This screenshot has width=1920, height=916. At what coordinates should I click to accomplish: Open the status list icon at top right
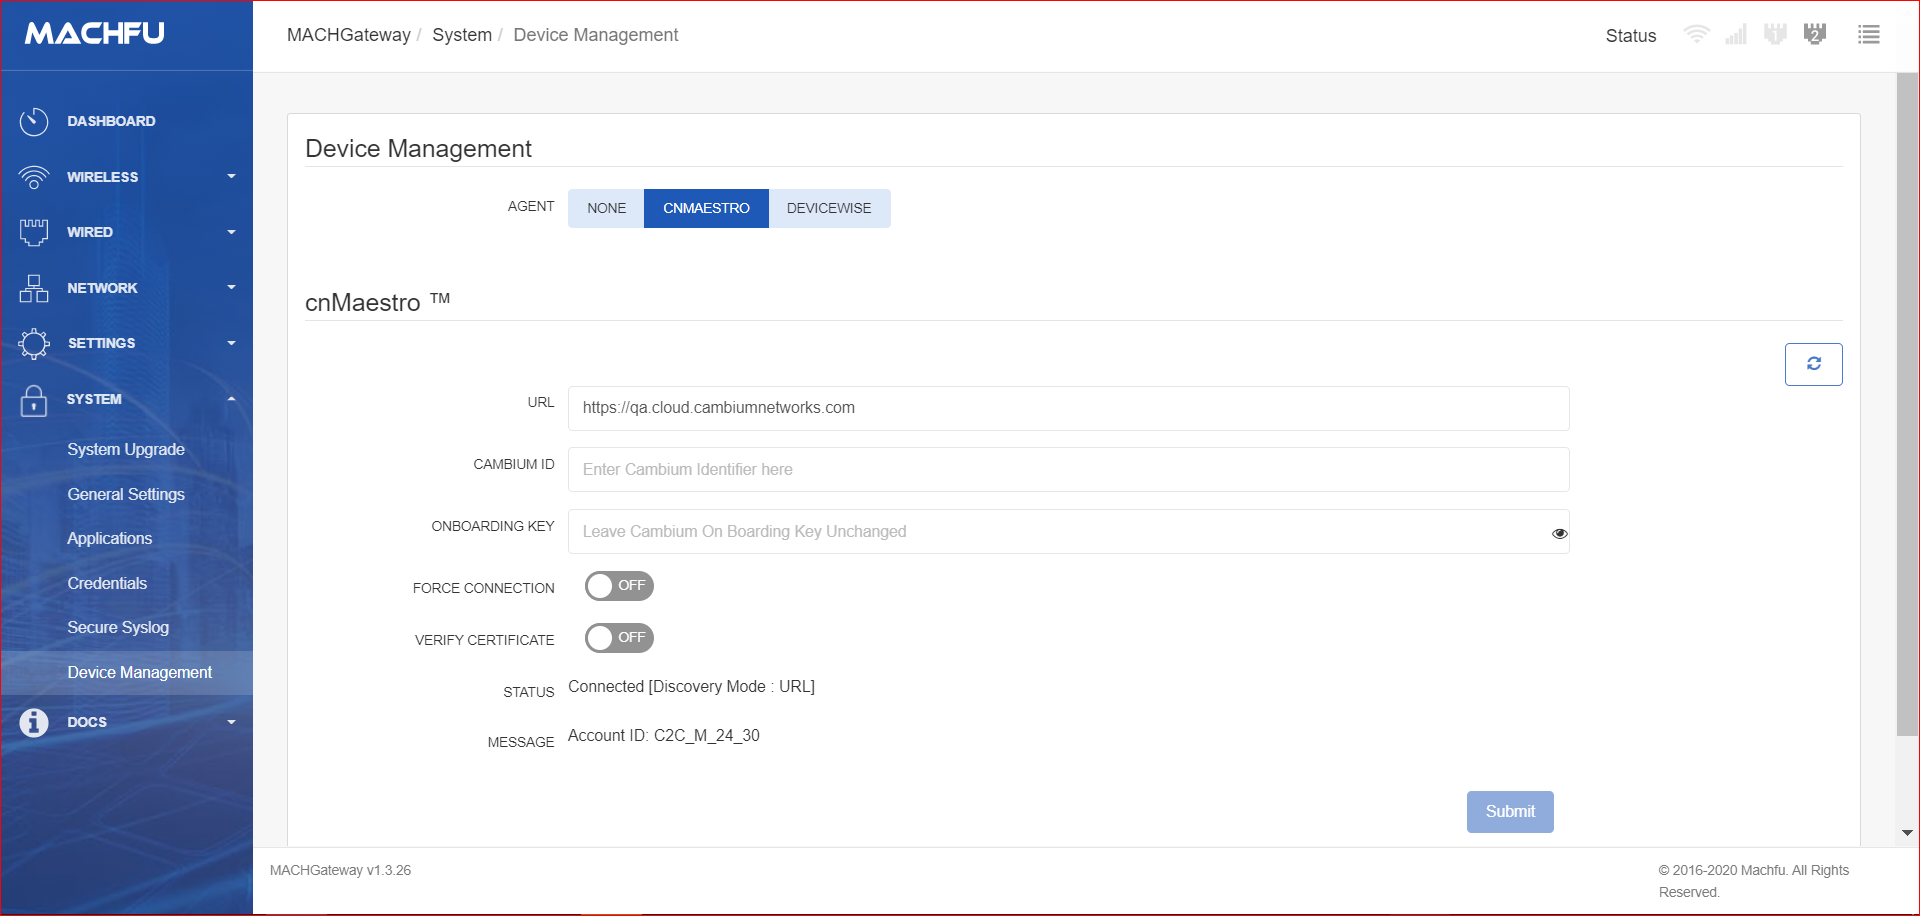point(1868,34)
